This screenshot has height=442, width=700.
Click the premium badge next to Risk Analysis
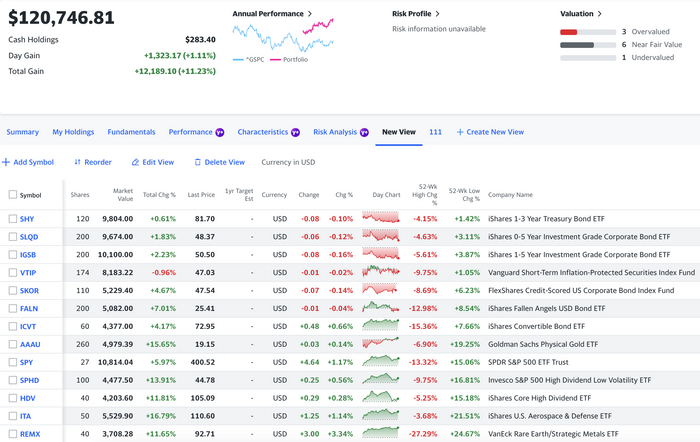[364, 132]
